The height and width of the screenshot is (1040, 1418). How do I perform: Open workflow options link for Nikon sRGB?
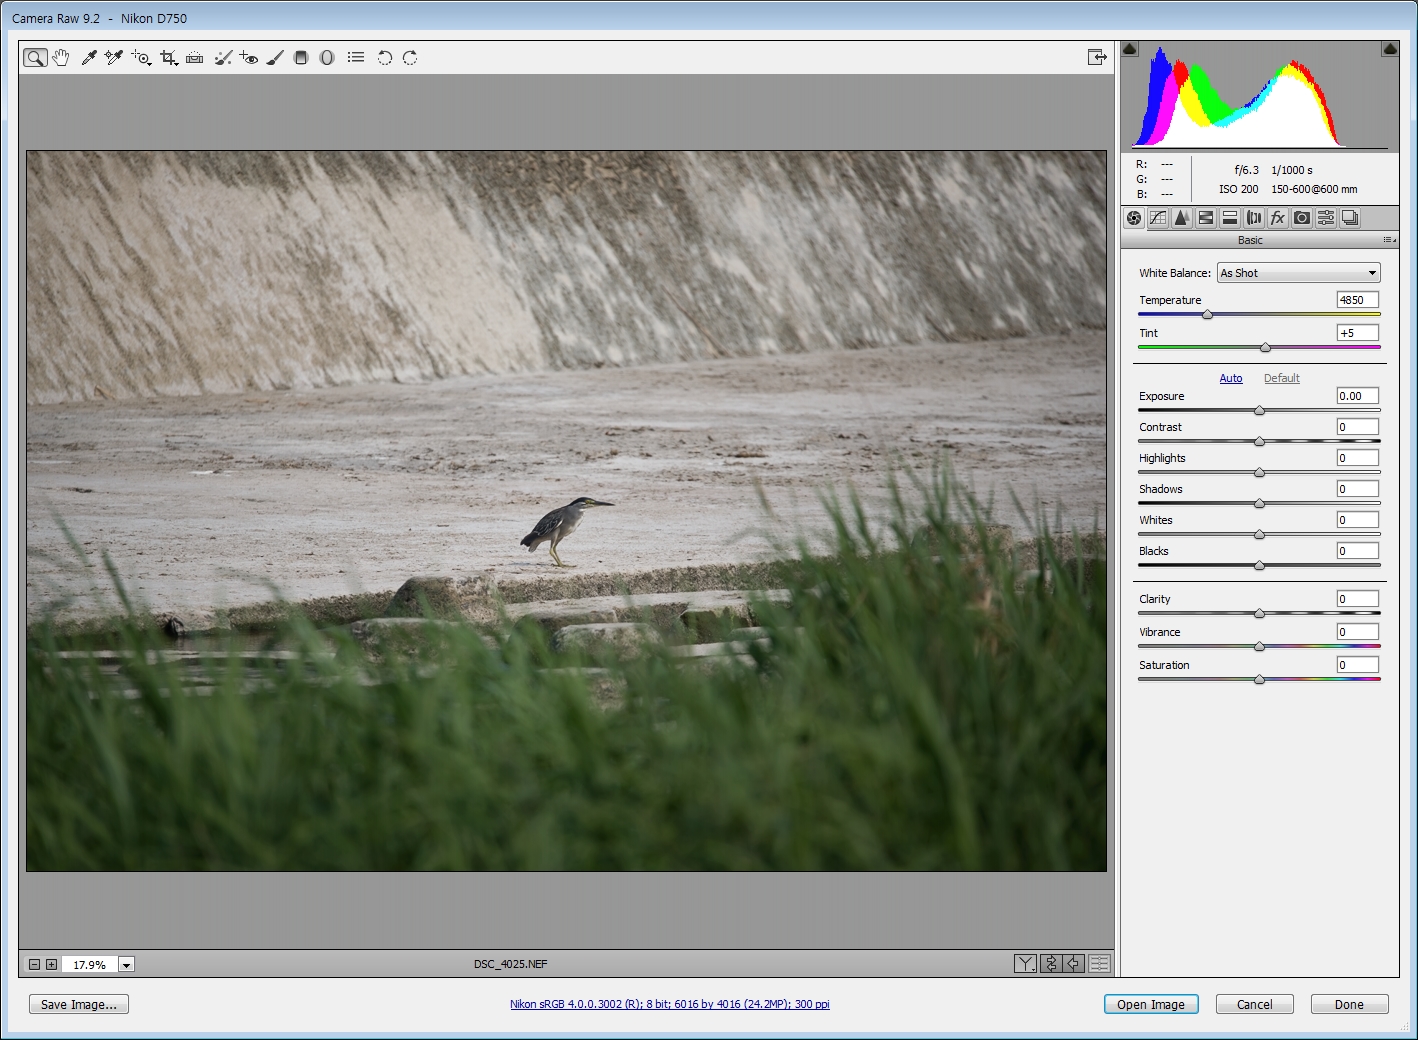click(x=669, y=1004)
